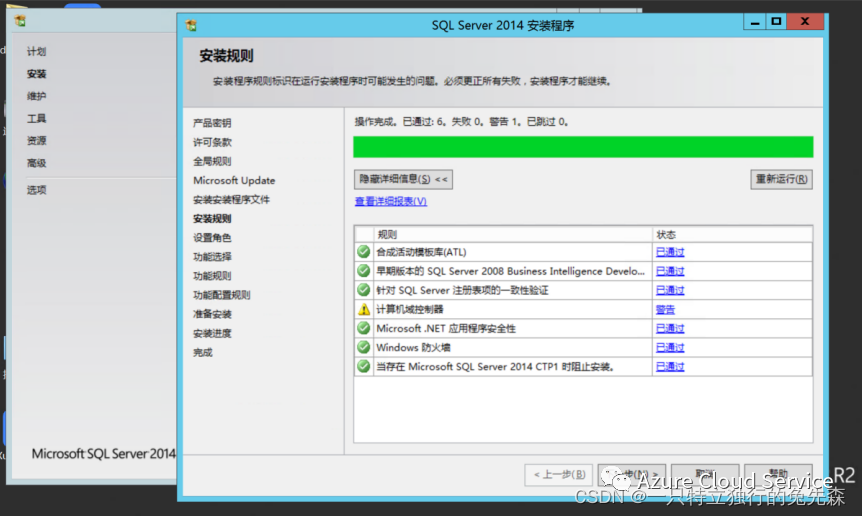Image resolution: width=862 pixels, height=516 pixels.
Task: Open 已通过 link for Windows 防火墙
Action: 670,347
